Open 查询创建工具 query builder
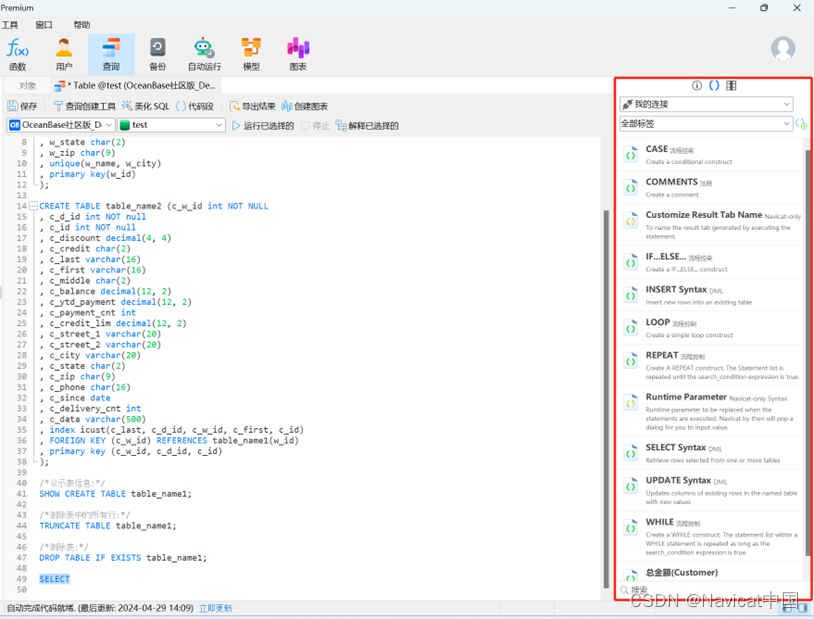This screenshot has height=619, width=814. pyautogui.click(x=85, y=106)
